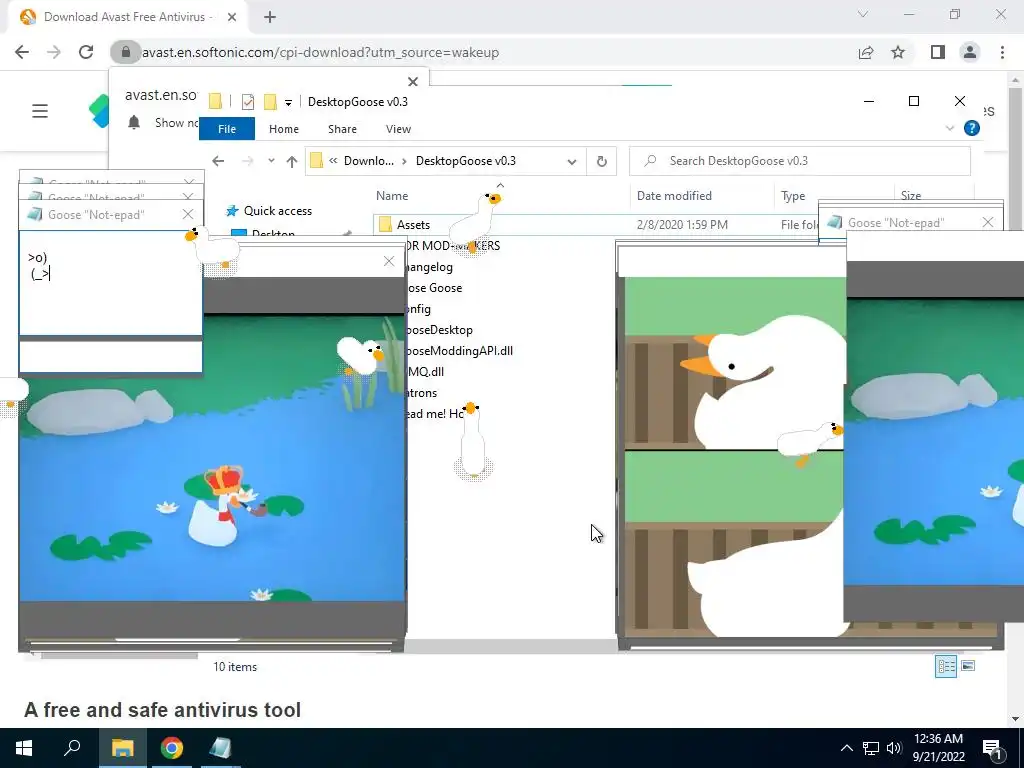The width and height of the screenshot is (1024, 768).
Task: Expand the Explorer ribbon chevron
Action: click(950, 128)
